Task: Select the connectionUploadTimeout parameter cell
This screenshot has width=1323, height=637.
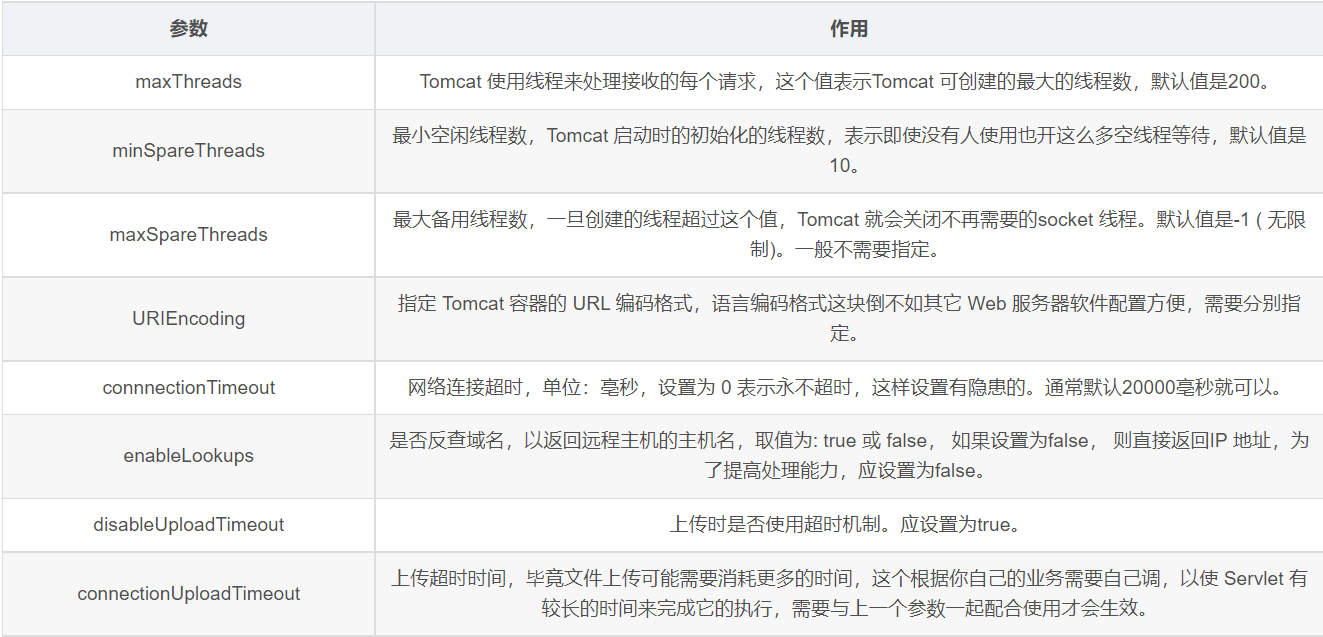Action: pos(188,594)
